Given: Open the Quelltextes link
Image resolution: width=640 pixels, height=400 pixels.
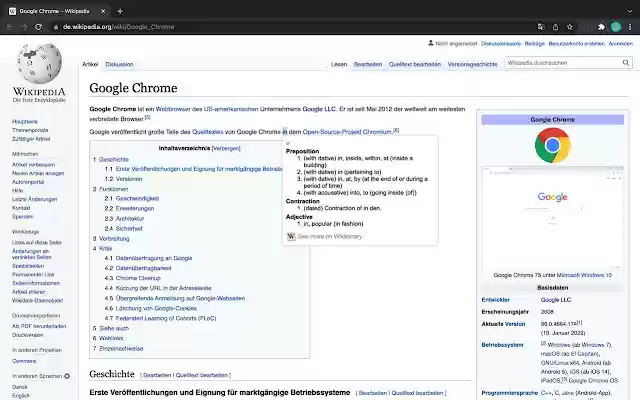Looking at the screenshot, I should click(208, 132).
